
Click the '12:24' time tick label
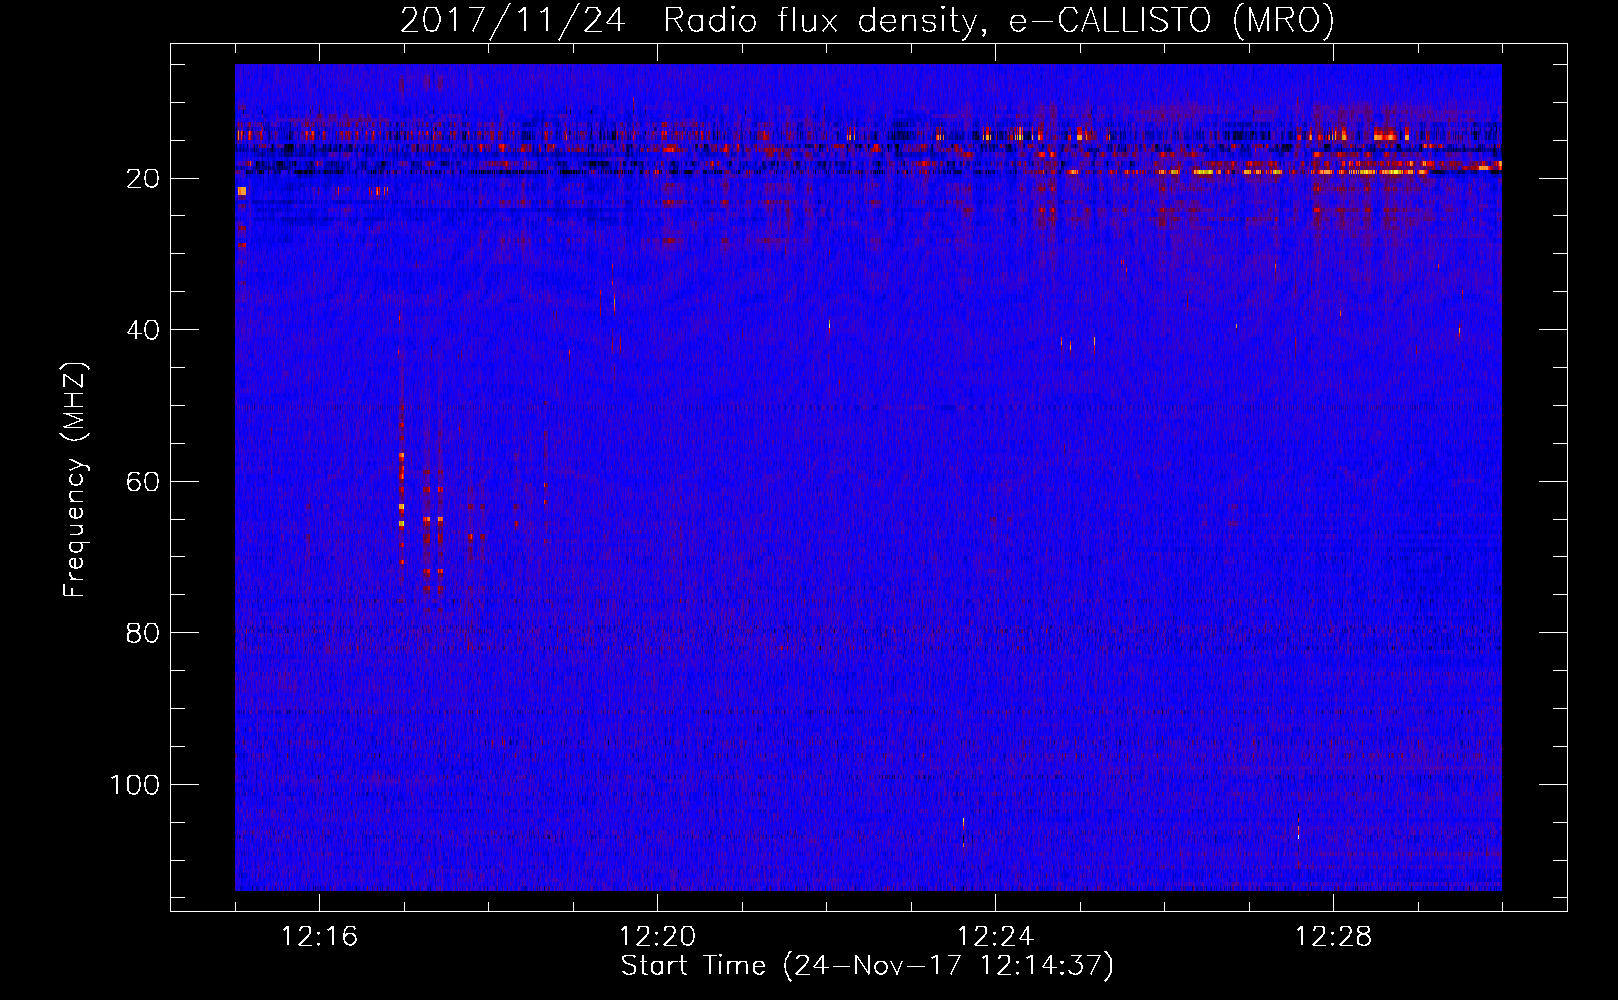click(x=995, y=937)
